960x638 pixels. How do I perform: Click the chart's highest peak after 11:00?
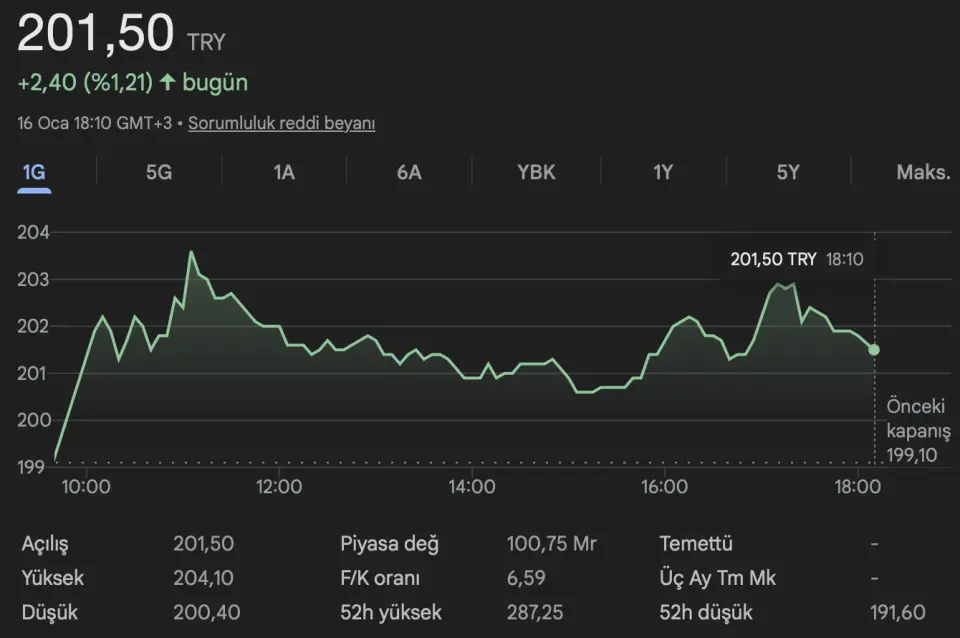(x=191, y=252)
